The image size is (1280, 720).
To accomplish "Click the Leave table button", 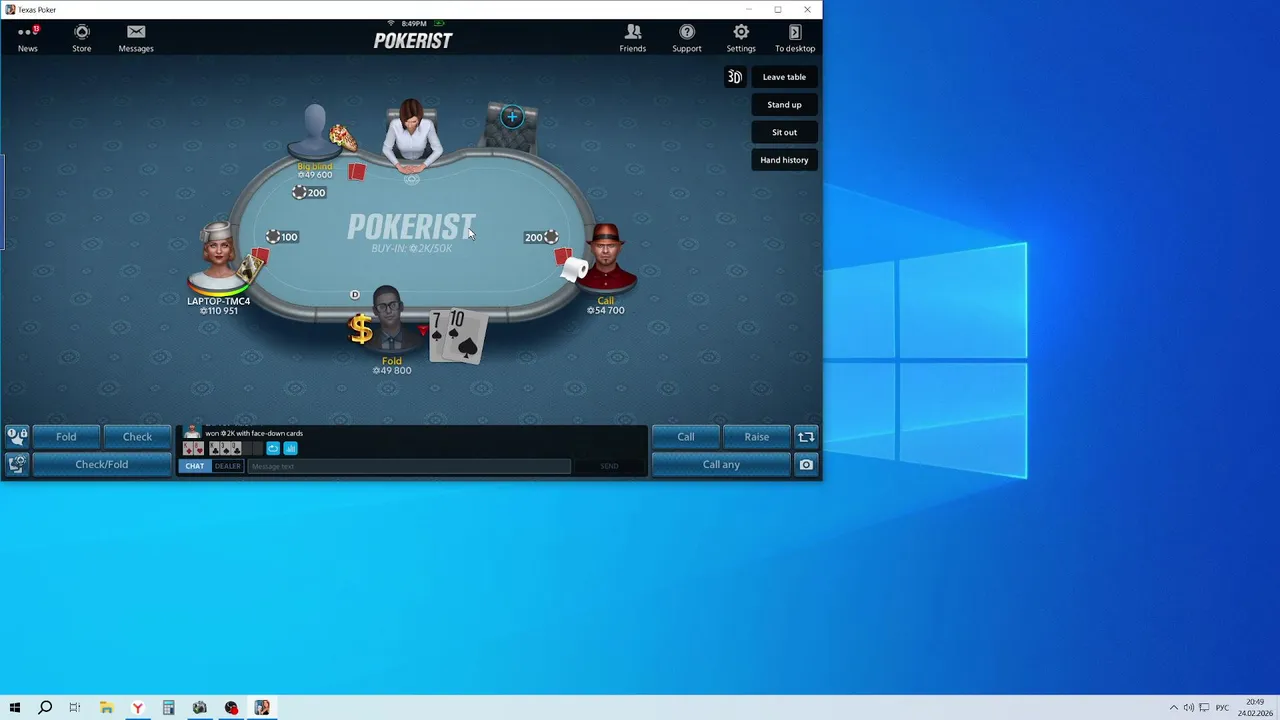I will click(784, 77).
